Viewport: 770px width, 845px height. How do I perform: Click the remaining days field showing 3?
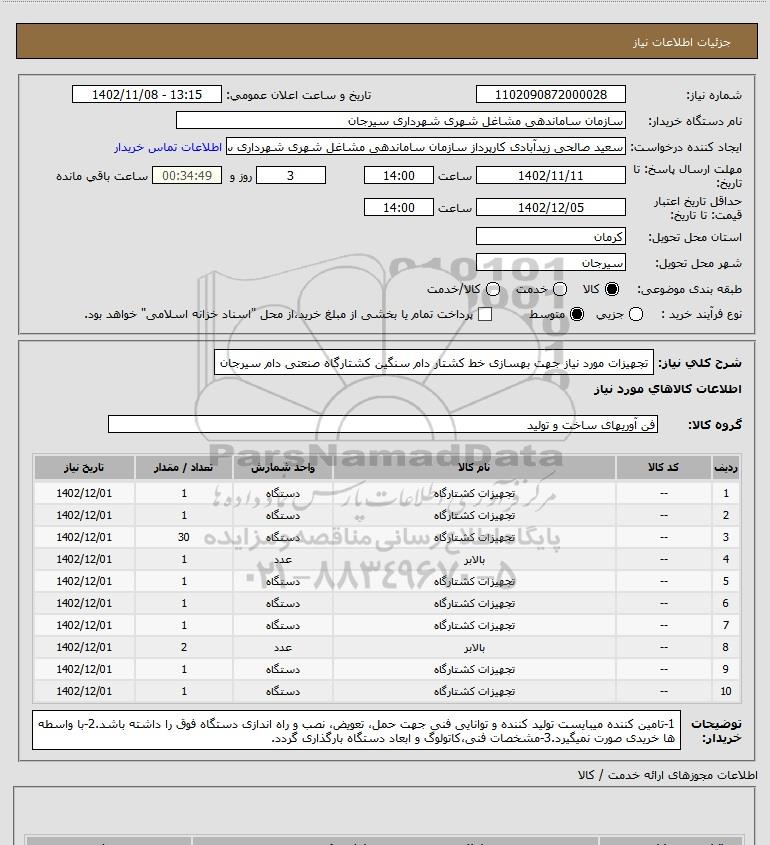pos(290,176)
